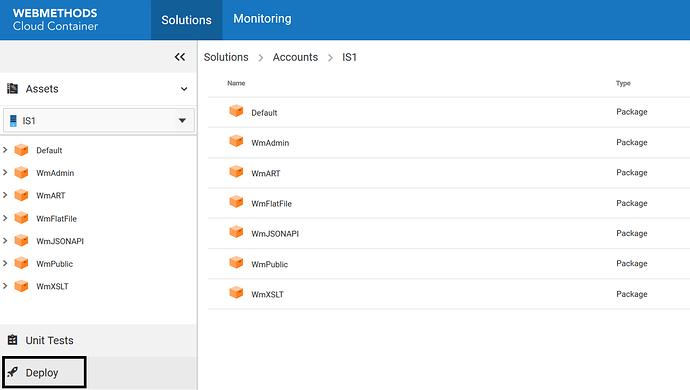The height and width of the screenshot is (390, 690).
Task: Collapse the Assets section chevron
Action: [184, 89]
